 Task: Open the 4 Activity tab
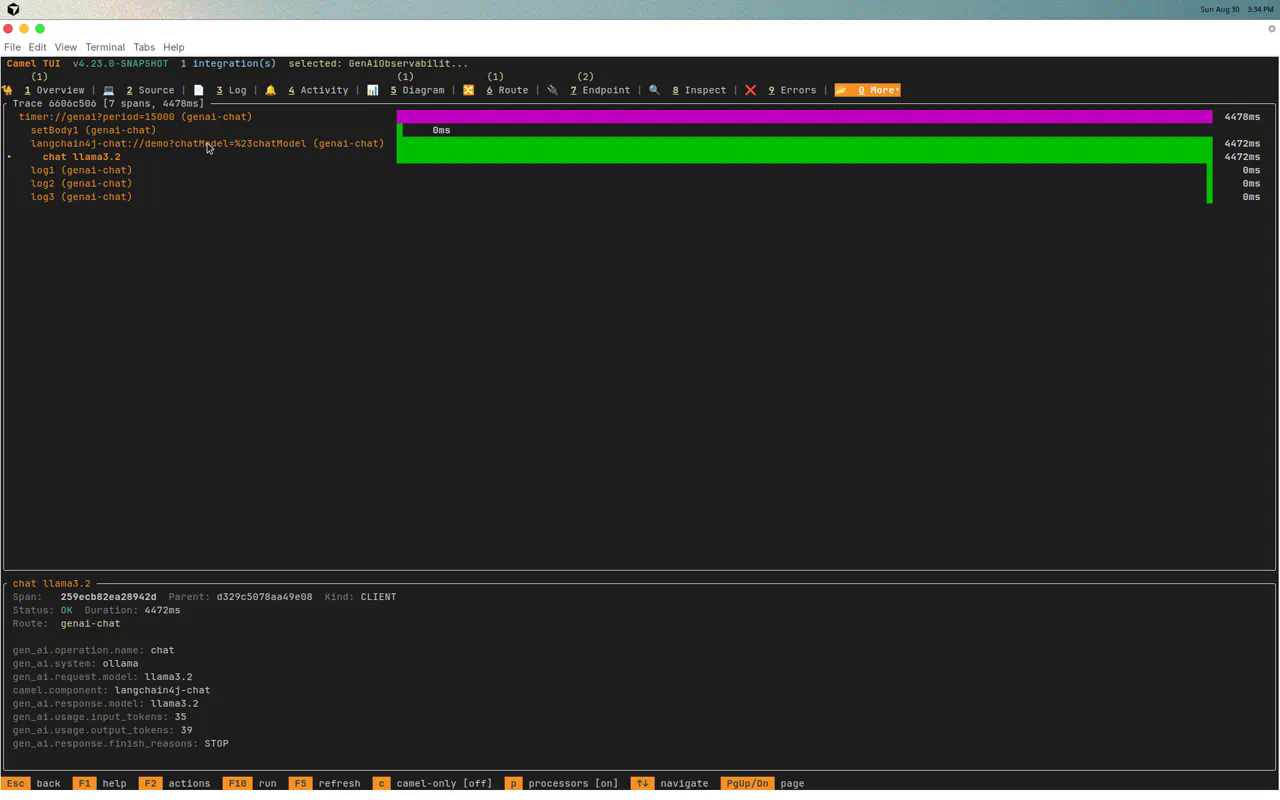318,90
